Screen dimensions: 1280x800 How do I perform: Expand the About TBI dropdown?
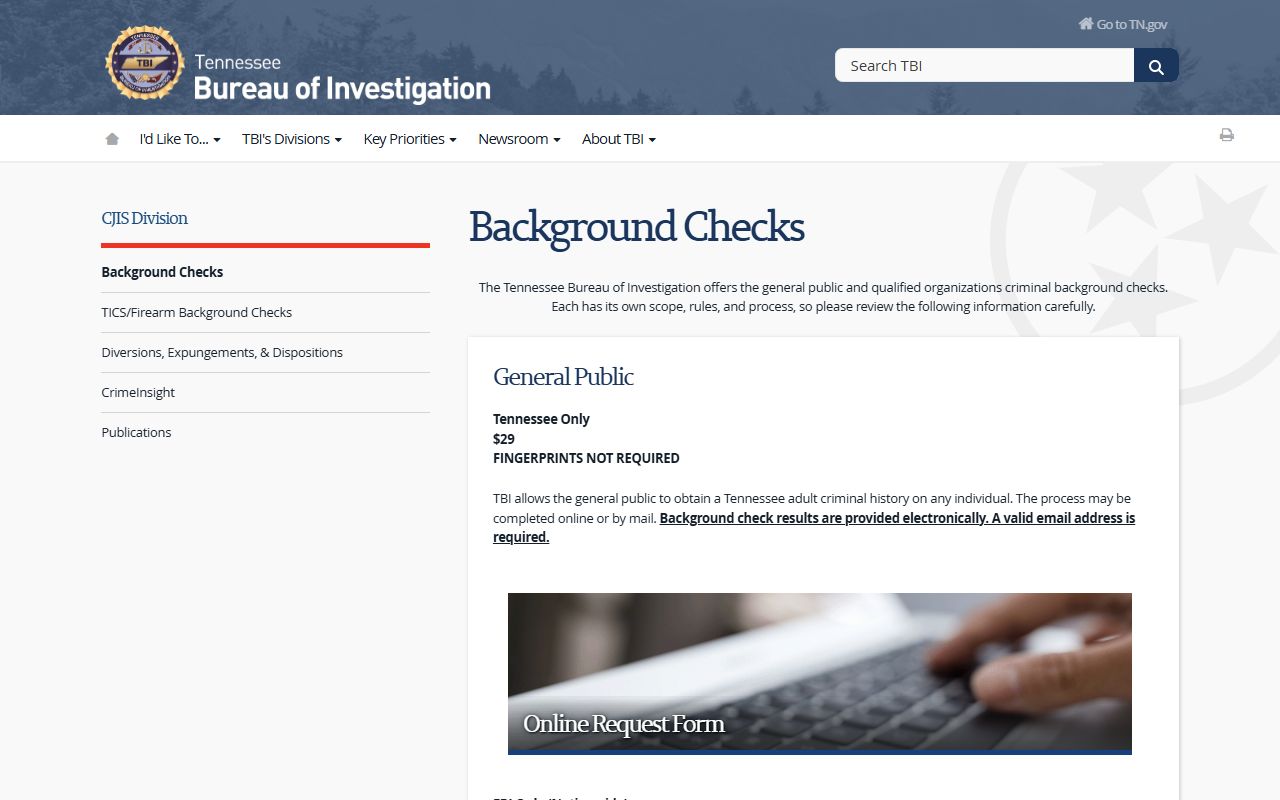[x=618, y=139]
